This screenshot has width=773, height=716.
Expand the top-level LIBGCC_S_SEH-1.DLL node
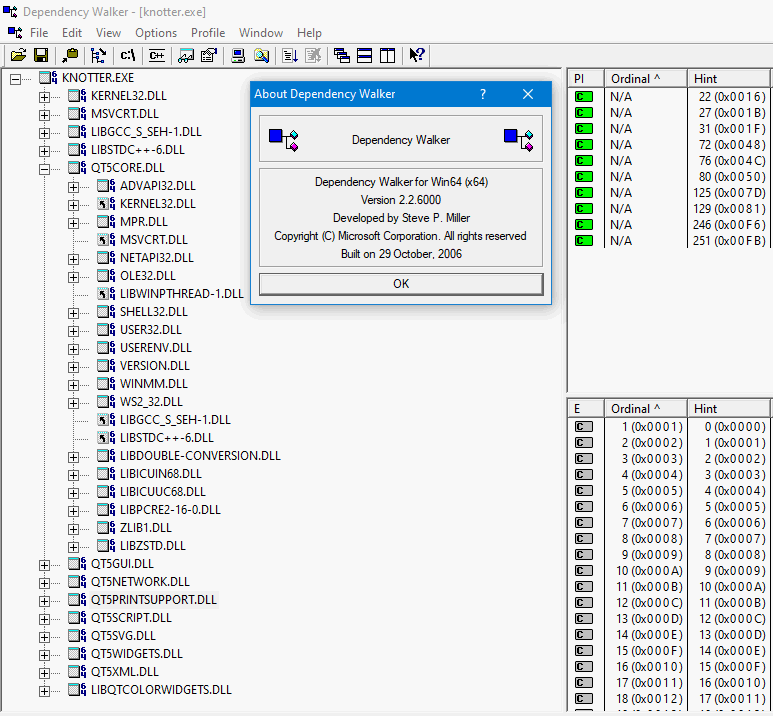[x=44, y=133]
